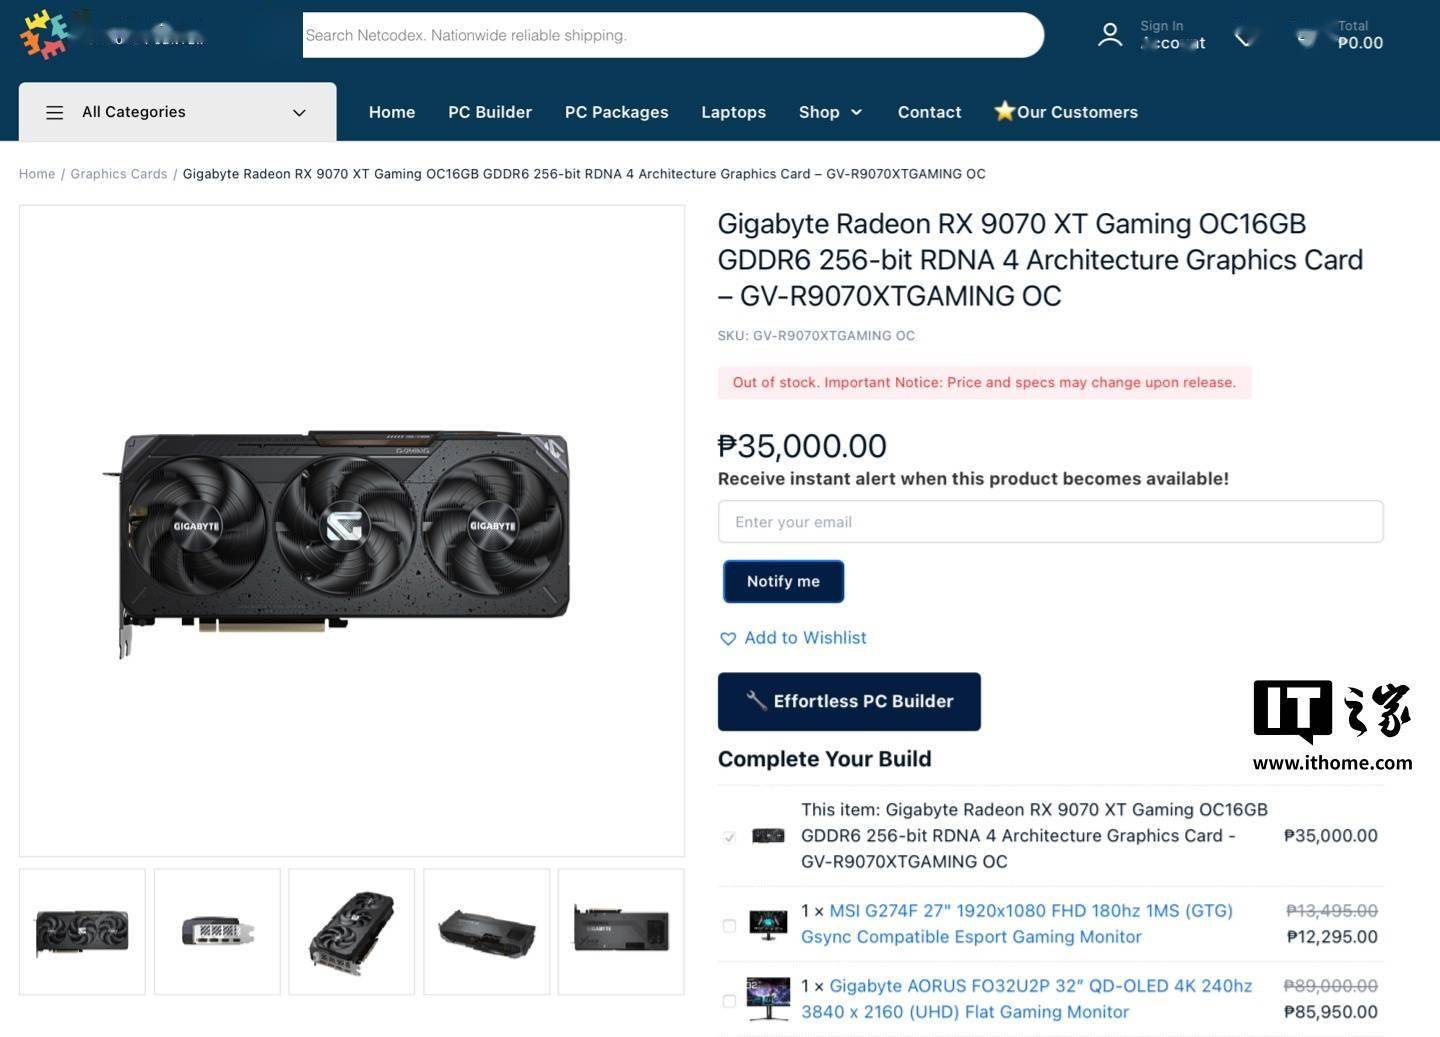The height and width of the screenshot is (1037, 1440).
Task: Click the Notify me button
Action: 783,581
